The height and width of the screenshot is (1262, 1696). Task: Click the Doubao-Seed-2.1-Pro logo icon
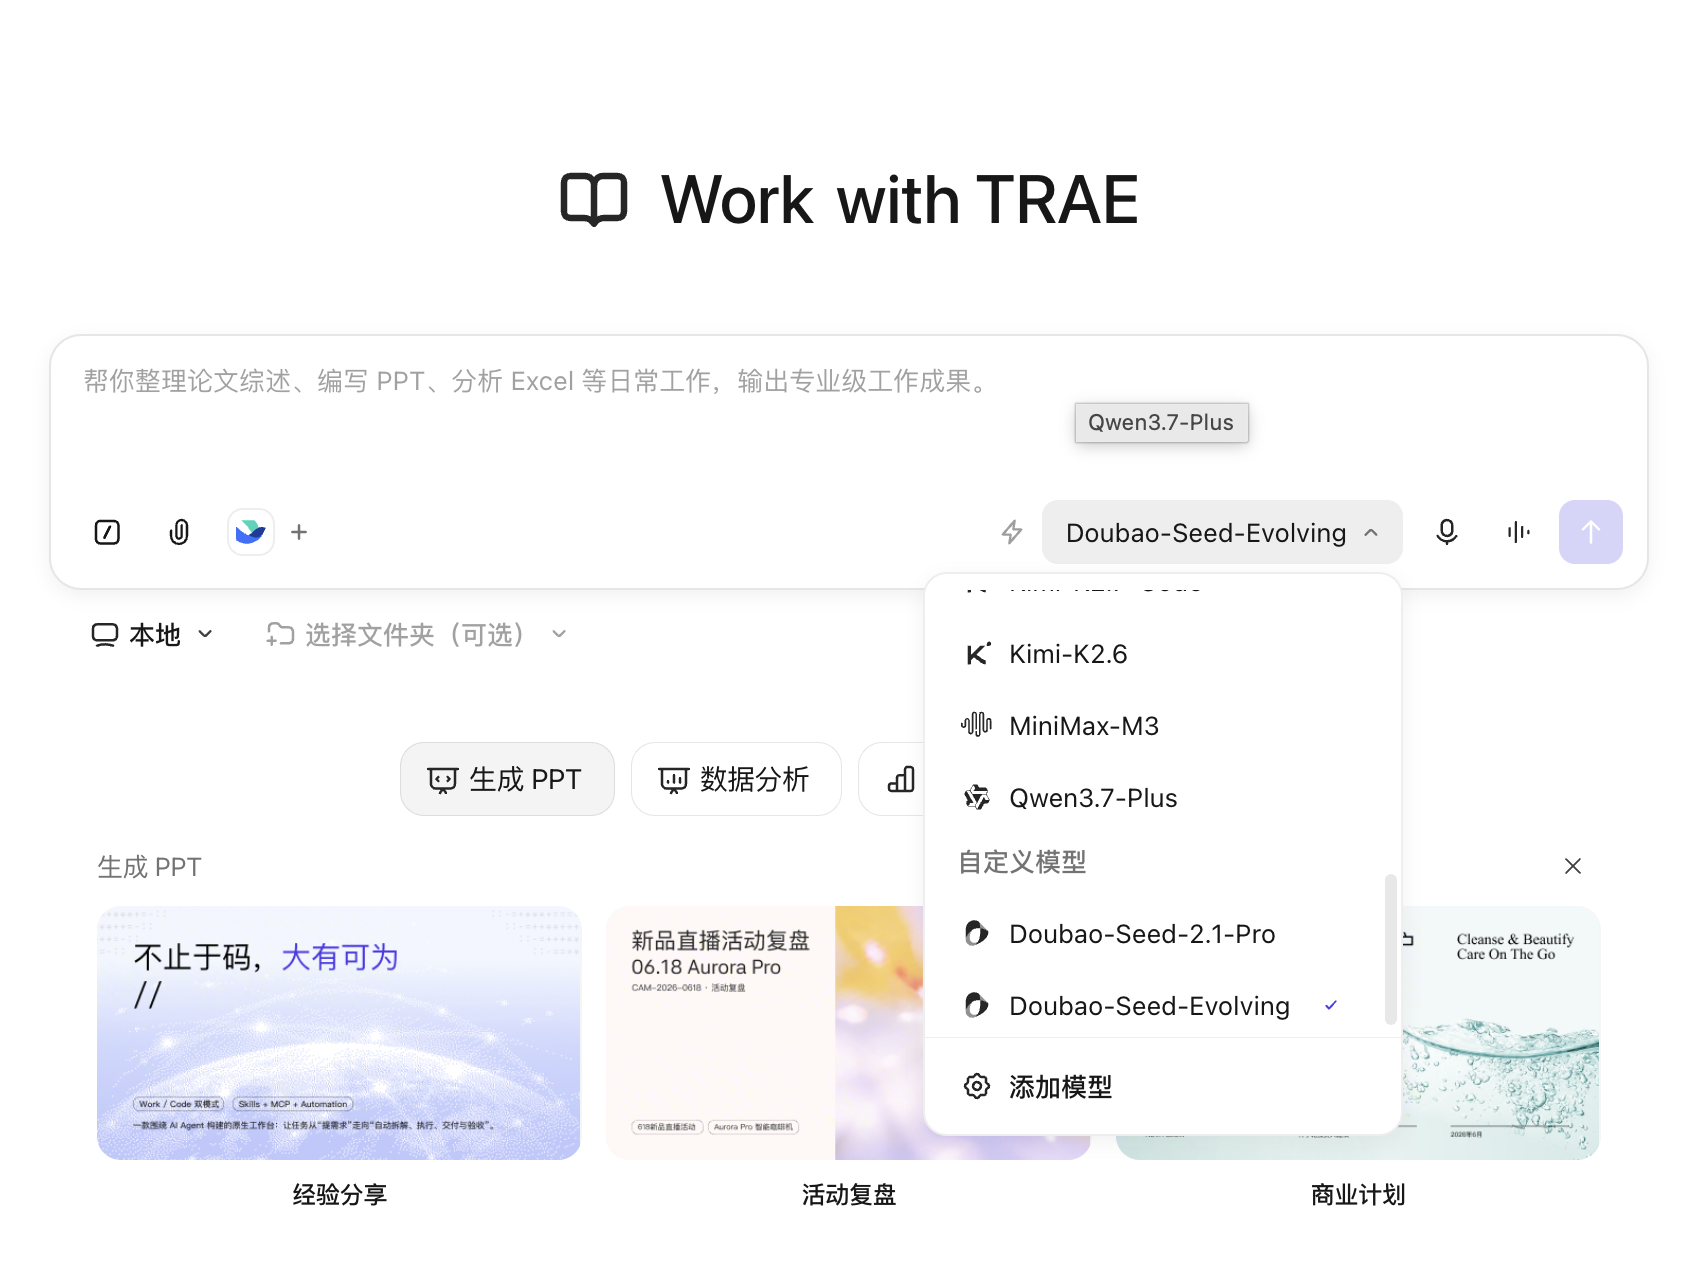tap(977, 934)
